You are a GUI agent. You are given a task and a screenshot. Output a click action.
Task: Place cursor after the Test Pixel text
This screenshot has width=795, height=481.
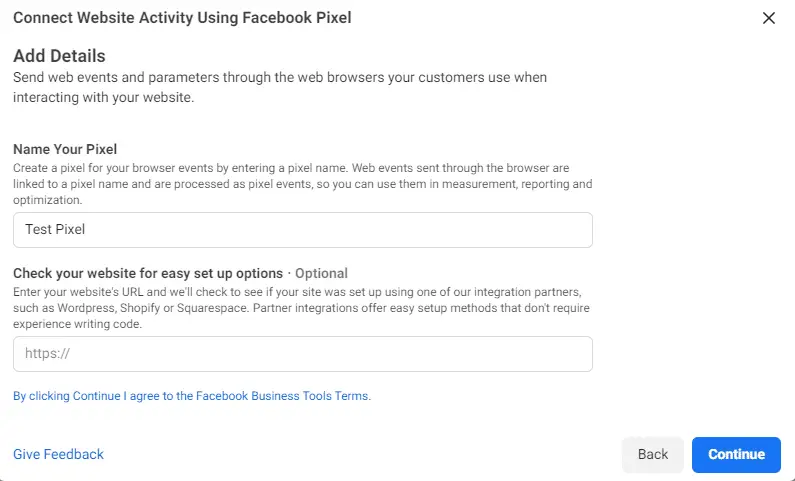point(86,230)
